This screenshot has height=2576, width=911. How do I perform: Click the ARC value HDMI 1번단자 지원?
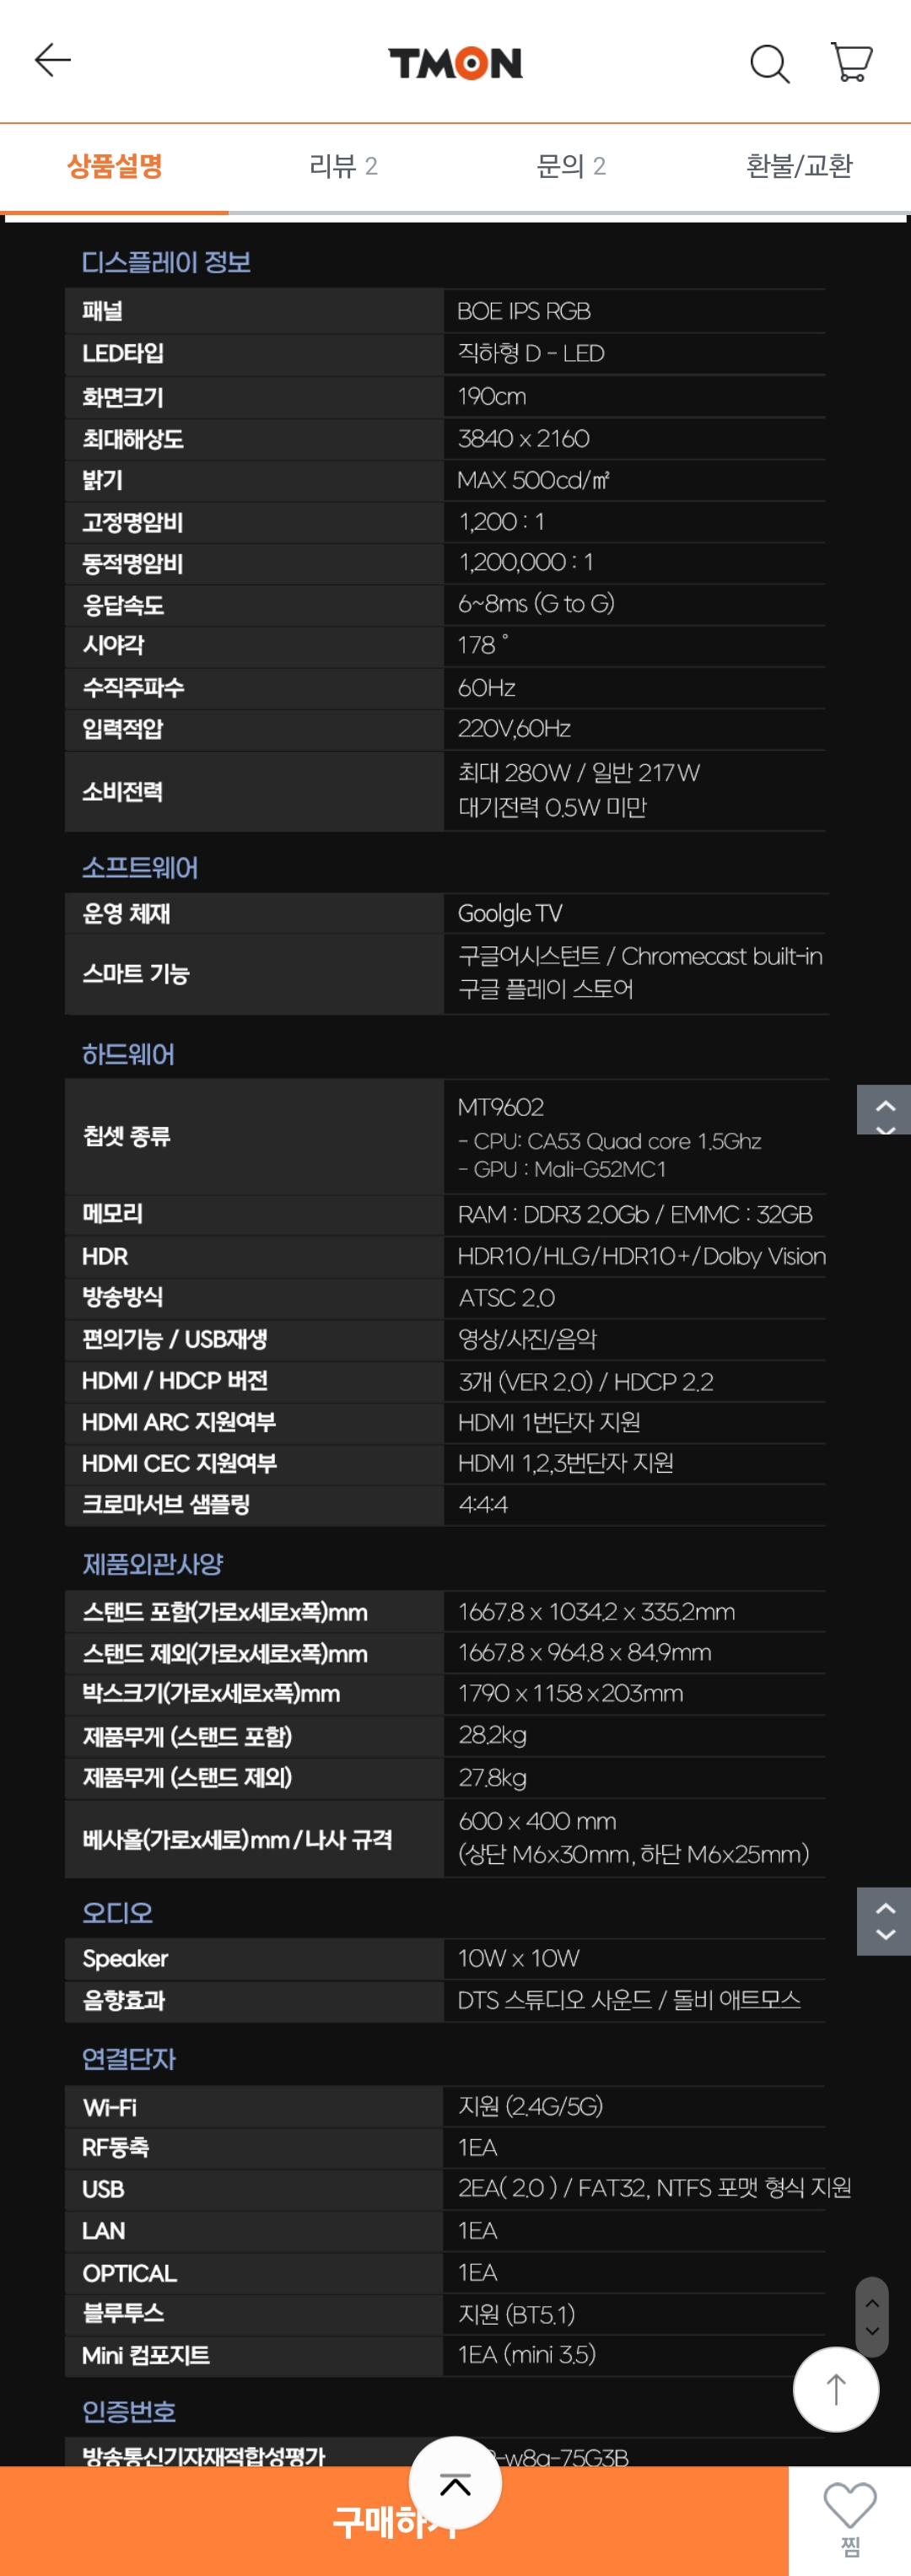549,1422
